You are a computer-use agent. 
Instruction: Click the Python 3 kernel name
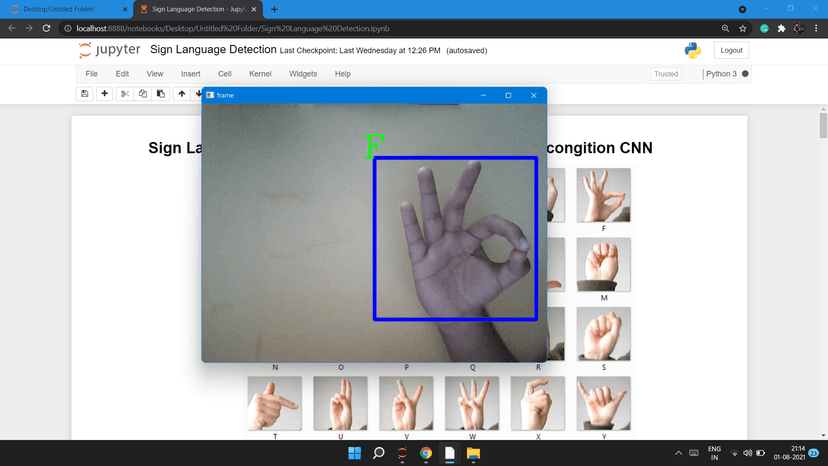coord(721,74)
